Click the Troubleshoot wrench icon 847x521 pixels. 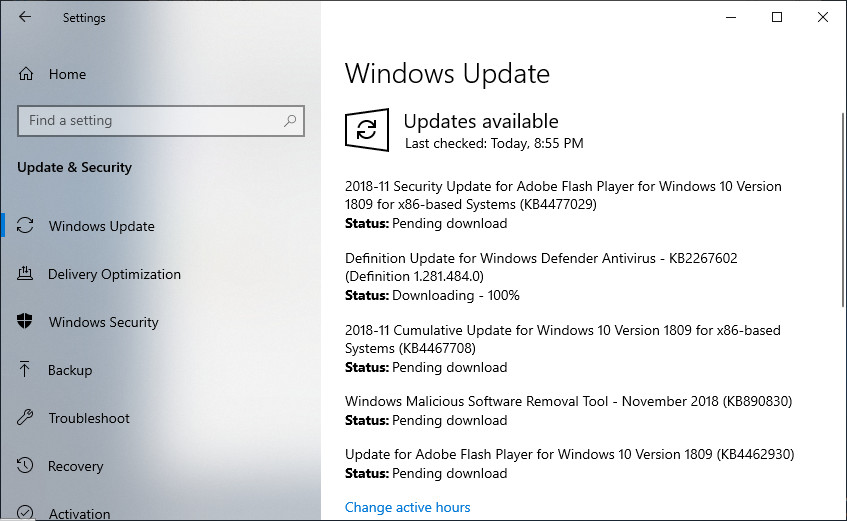tap(26, 418)
